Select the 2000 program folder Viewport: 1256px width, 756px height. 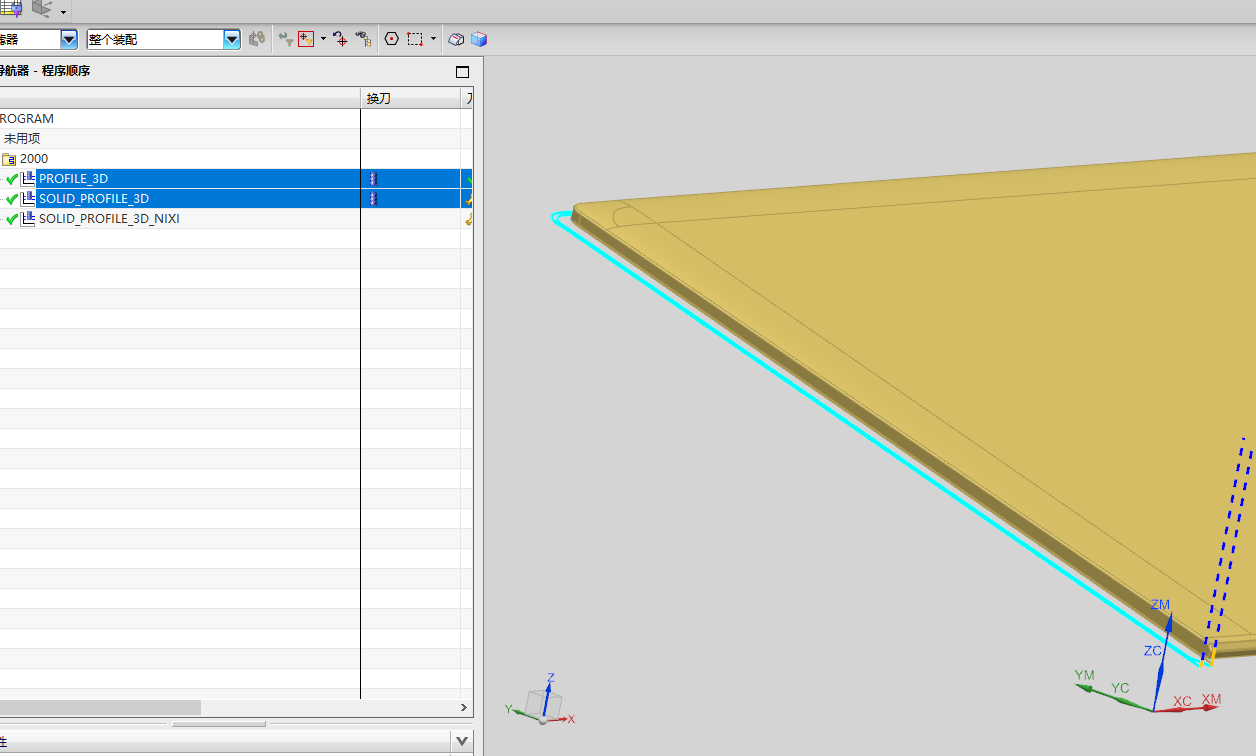click(x=34, y=158)
